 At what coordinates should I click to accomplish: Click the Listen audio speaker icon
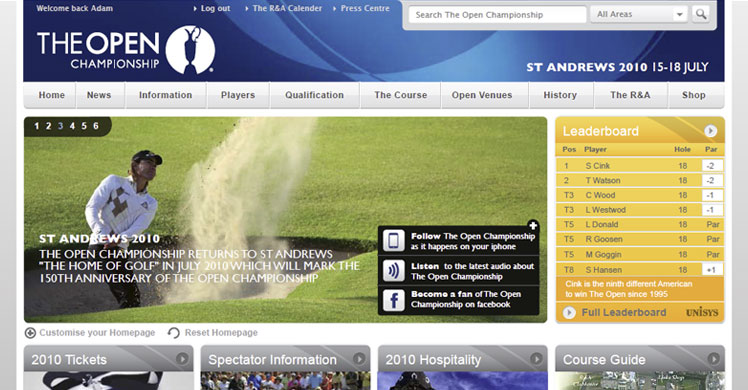[394, 271]
